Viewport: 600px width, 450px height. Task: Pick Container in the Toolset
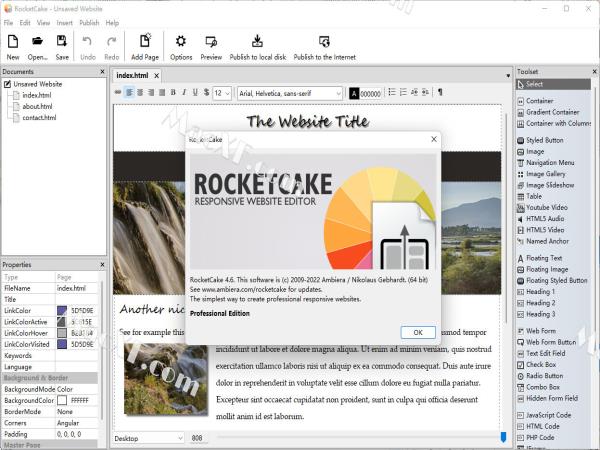(x=535, y=101)
